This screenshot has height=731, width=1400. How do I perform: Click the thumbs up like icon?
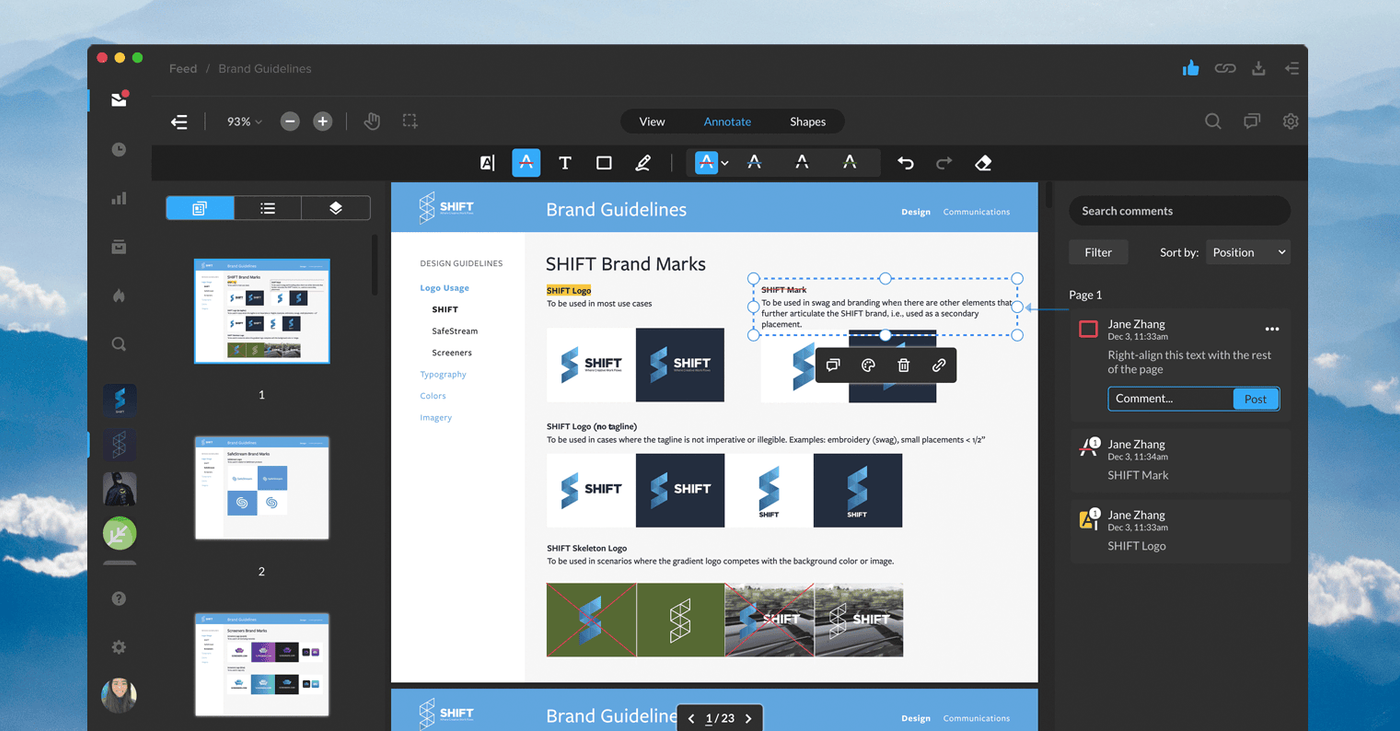[1190, 68]
